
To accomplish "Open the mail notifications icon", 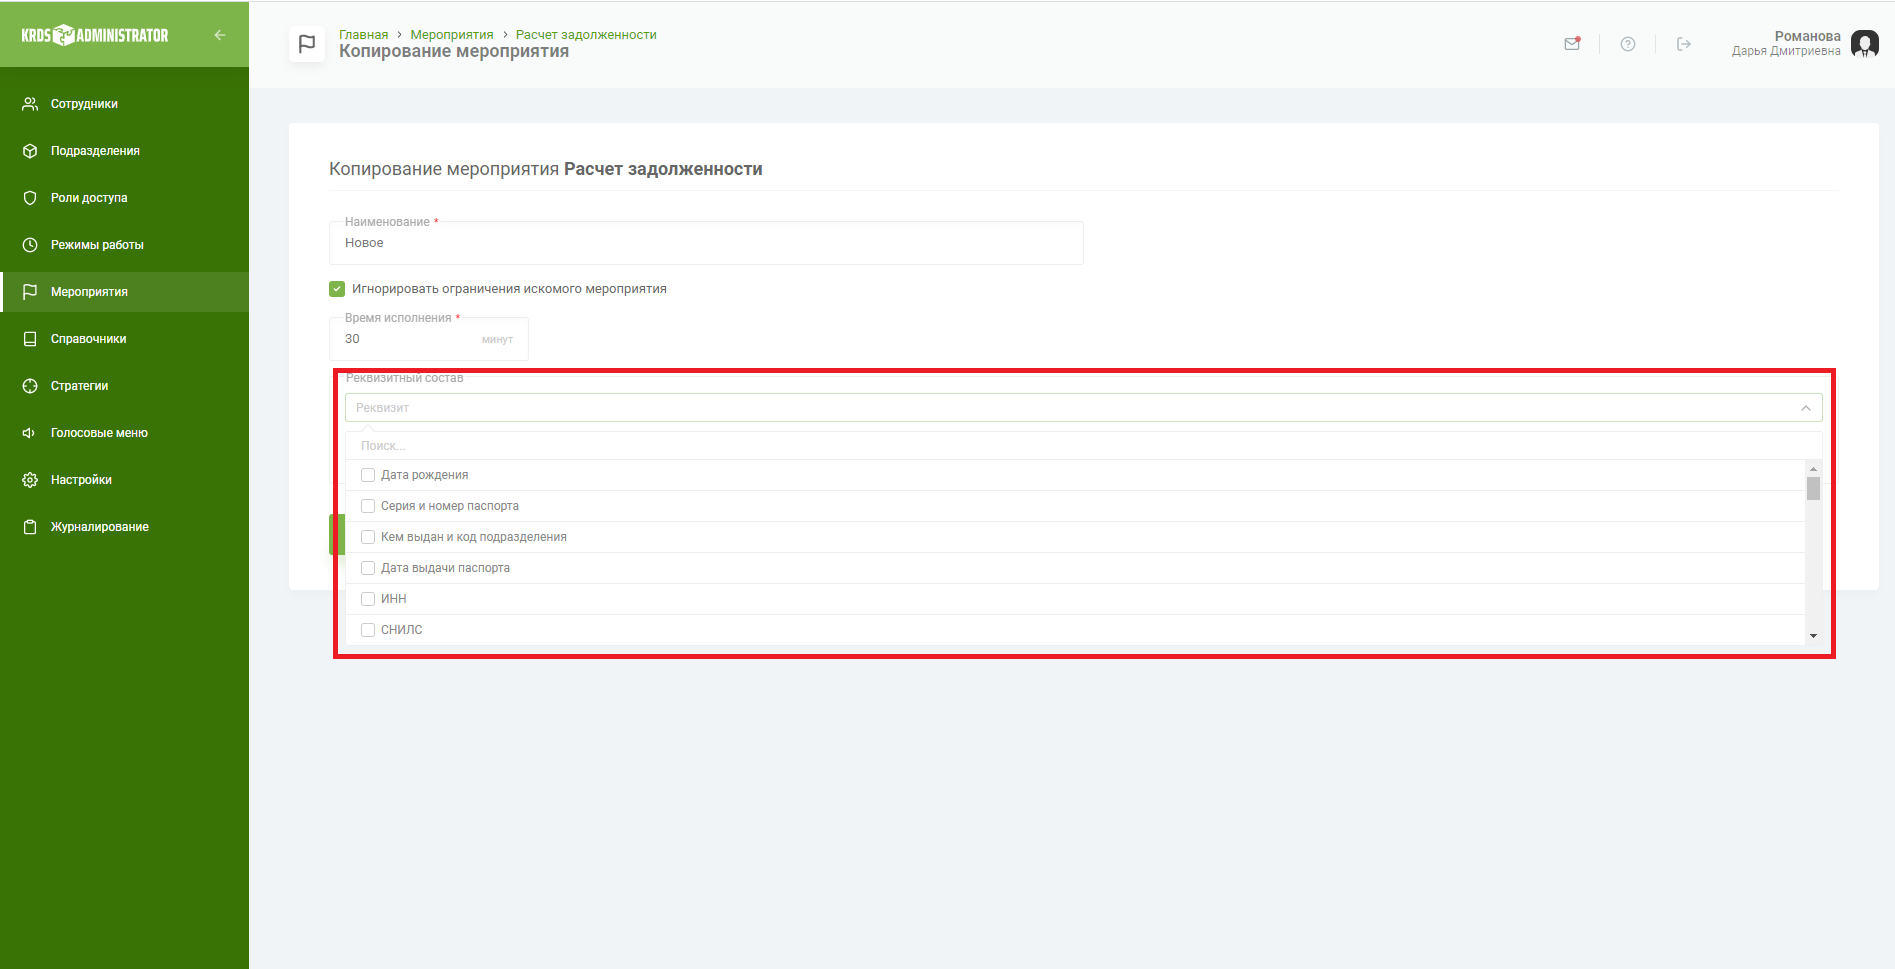I will pos(1572,44).
